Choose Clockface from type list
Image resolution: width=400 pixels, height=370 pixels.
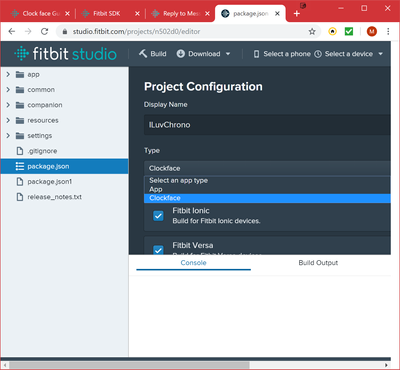tap(267, 198)
